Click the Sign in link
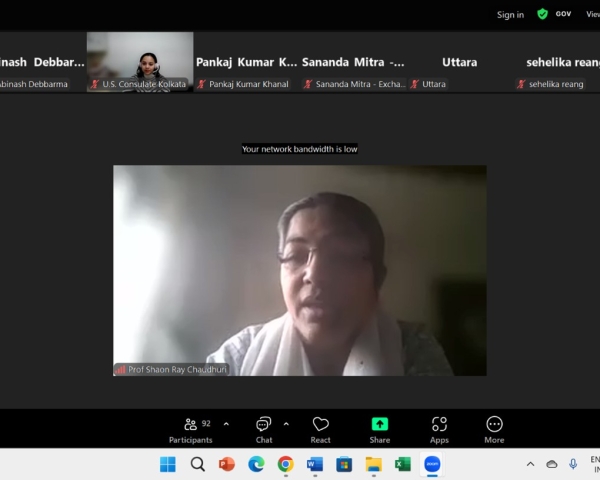Screen dimensions: 600x480 click(510, 15)
